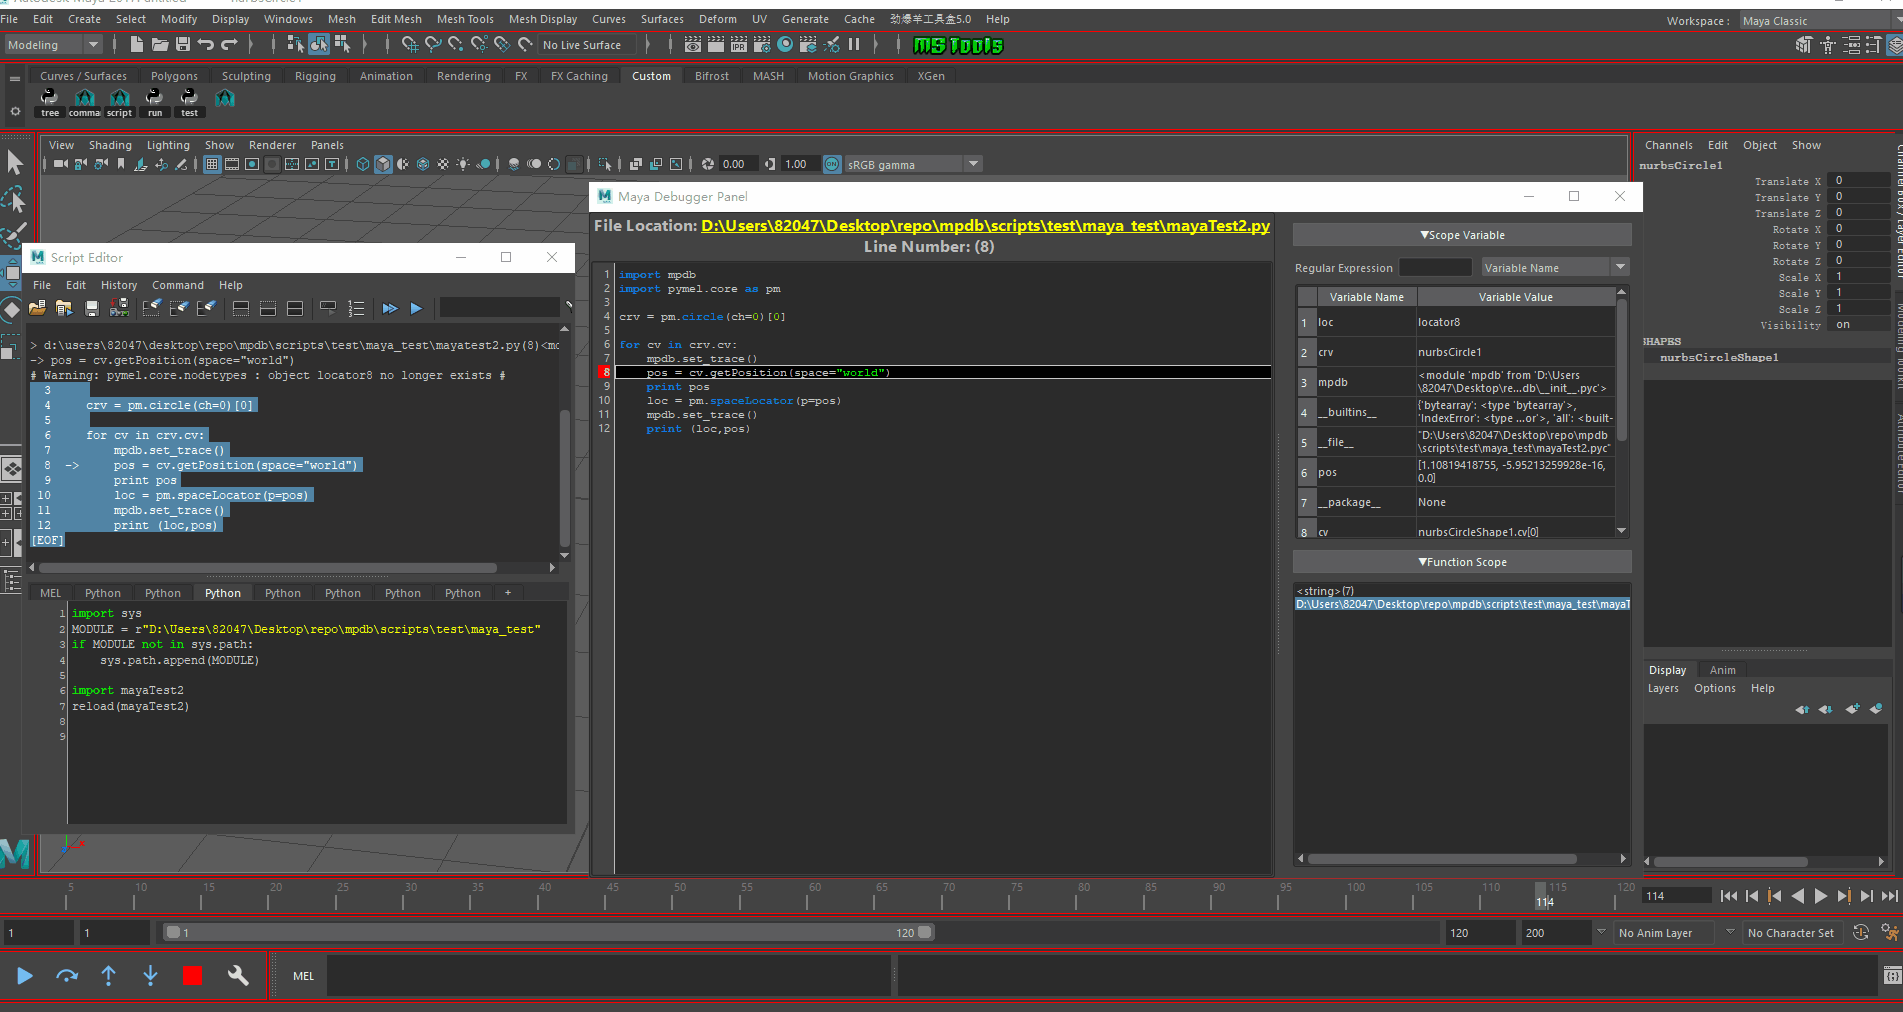Open the History menu in Script Editor
Viewport: 1903px width, 1012px height.
[x=119, y=285]
